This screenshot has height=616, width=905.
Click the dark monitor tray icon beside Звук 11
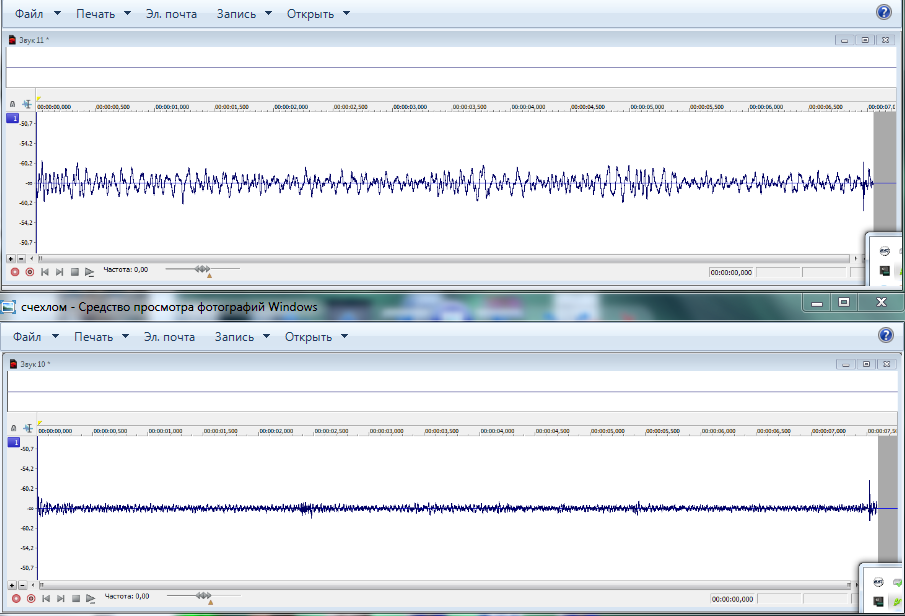pos(884,270)
